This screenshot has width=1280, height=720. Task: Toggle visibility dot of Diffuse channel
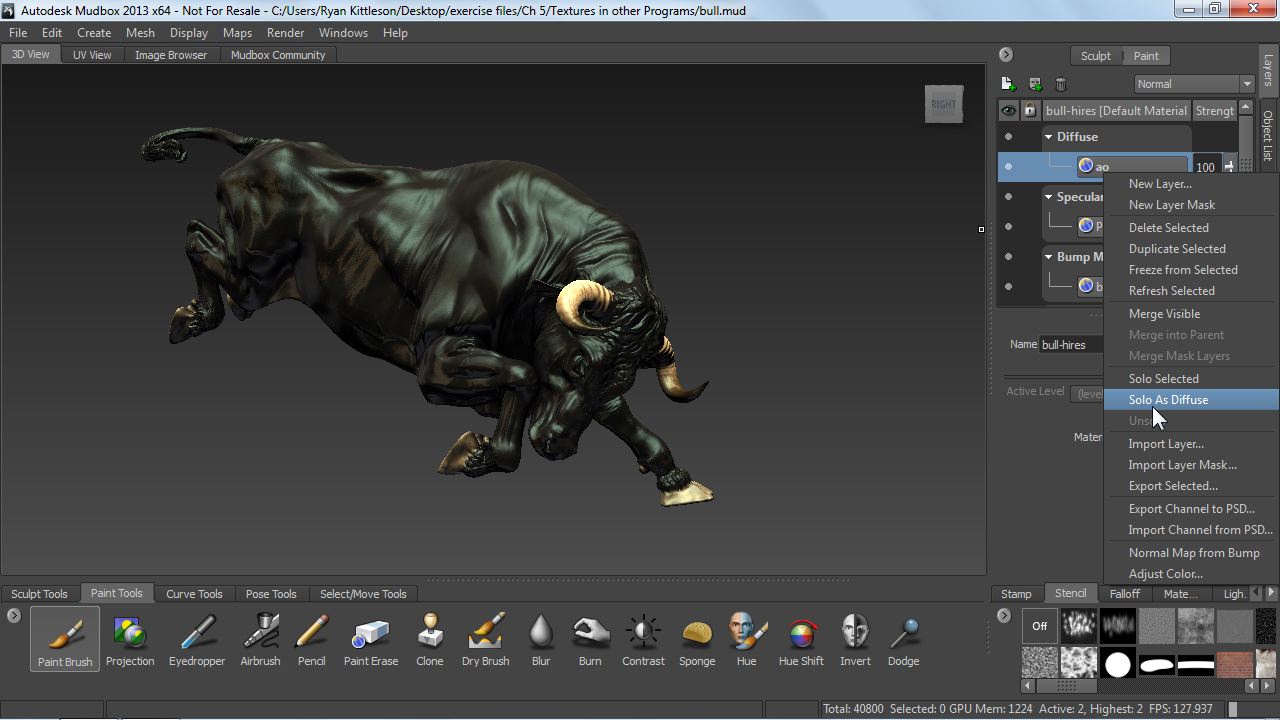(x=1008, y=137)
